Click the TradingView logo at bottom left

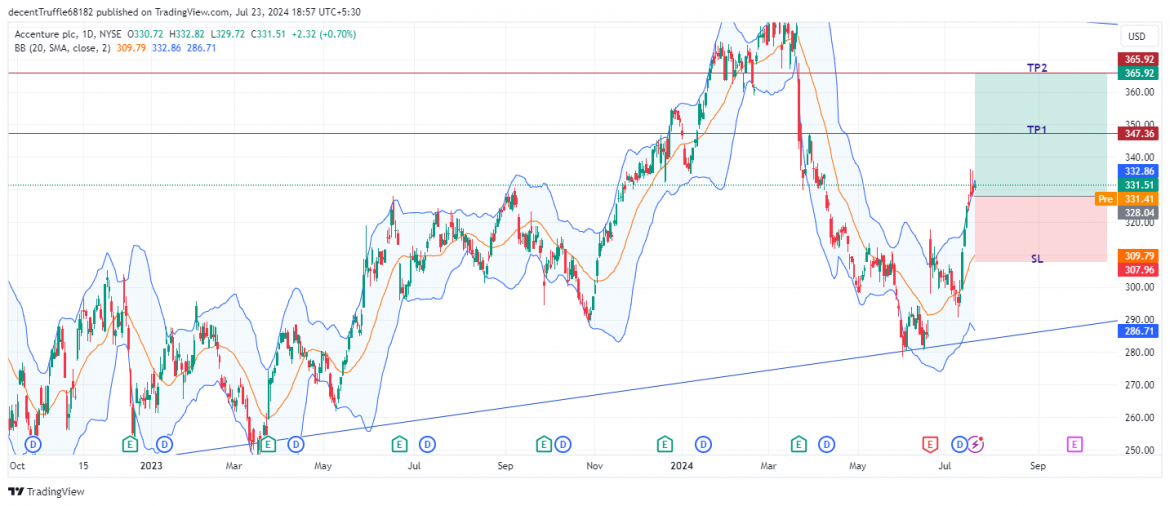point(46,491)
